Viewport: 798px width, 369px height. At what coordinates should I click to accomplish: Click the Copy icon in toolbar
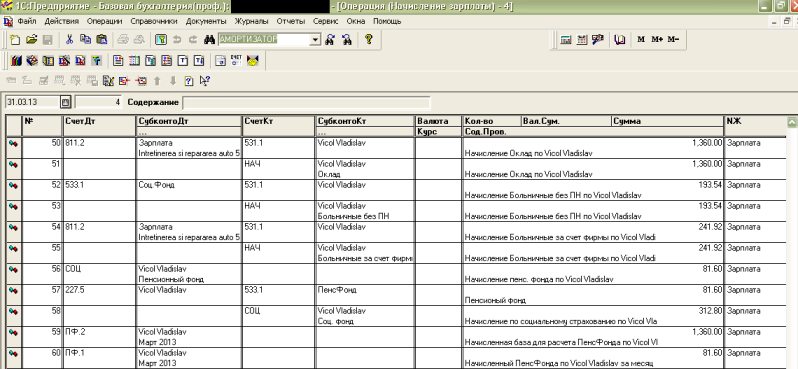86,39
